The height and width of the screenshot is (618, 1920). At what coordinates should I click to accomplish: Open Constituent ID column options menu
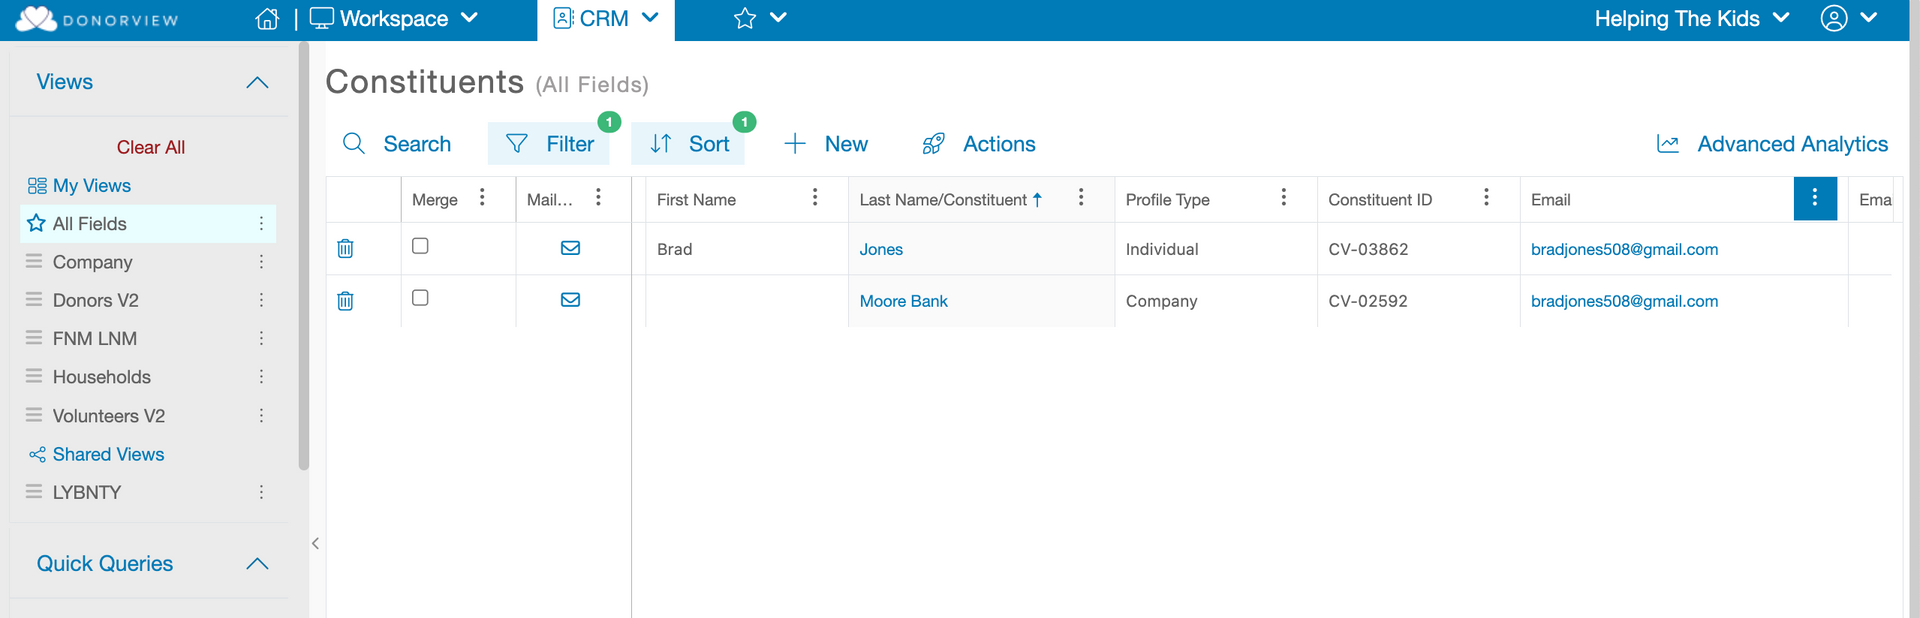click(x=1487, y=198)
